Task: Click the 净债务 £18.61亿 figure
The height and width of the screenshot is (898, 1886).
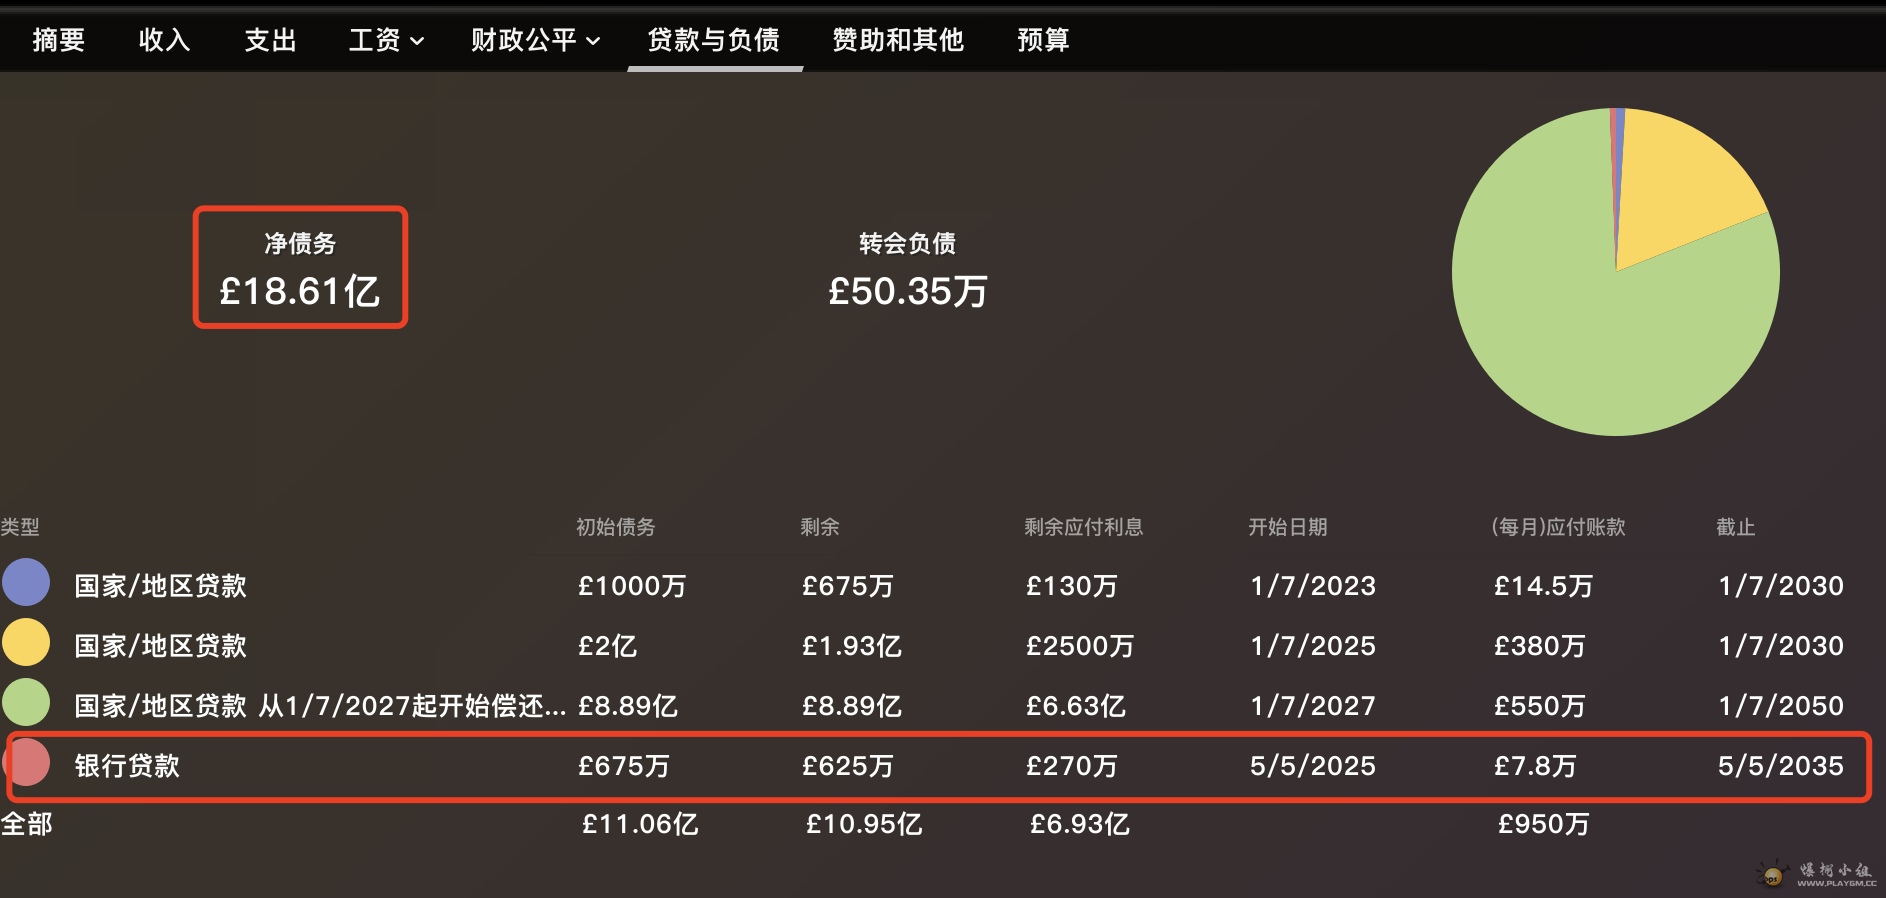Action: [x=300, y=290]
